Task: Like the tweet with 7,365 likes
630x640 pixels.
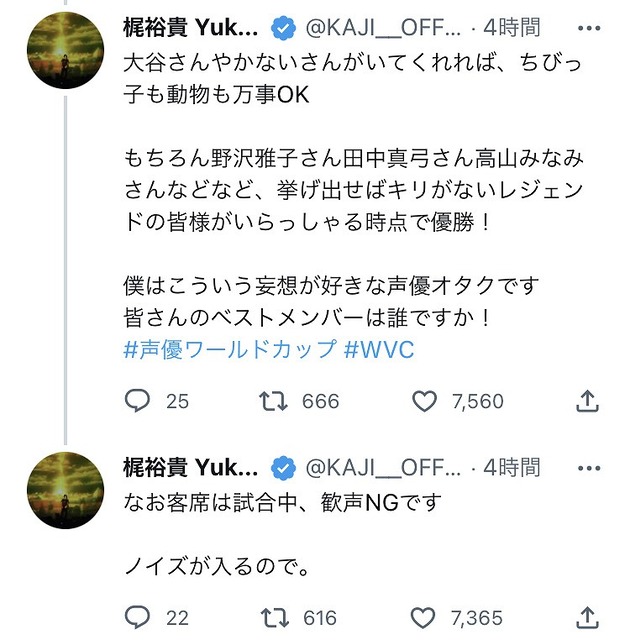Action: (425, 617)
